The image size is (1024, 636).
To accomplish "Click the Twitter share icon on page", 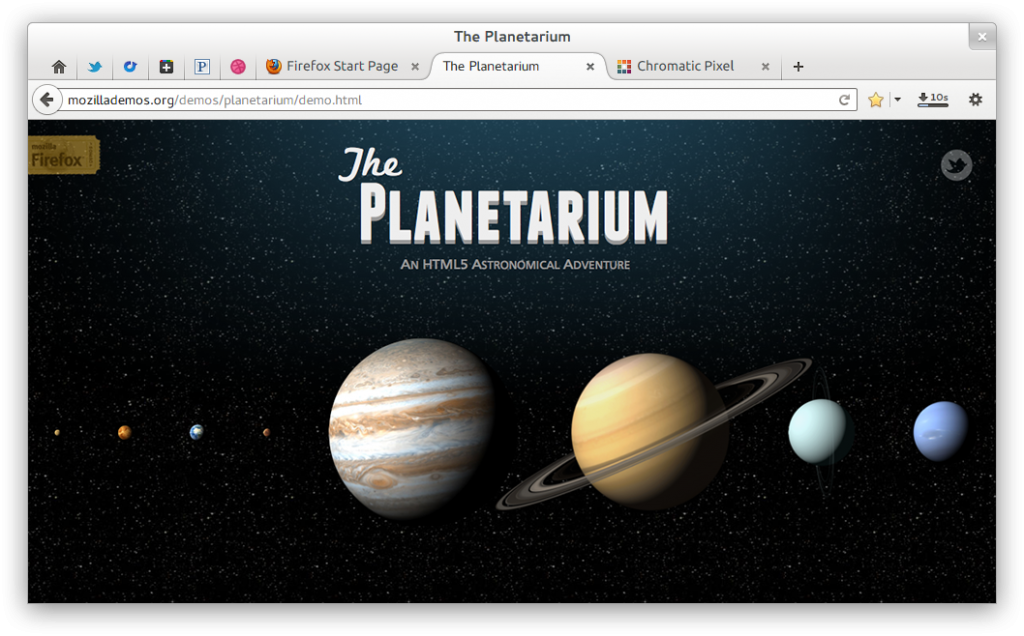I will [x=956, y=165].
